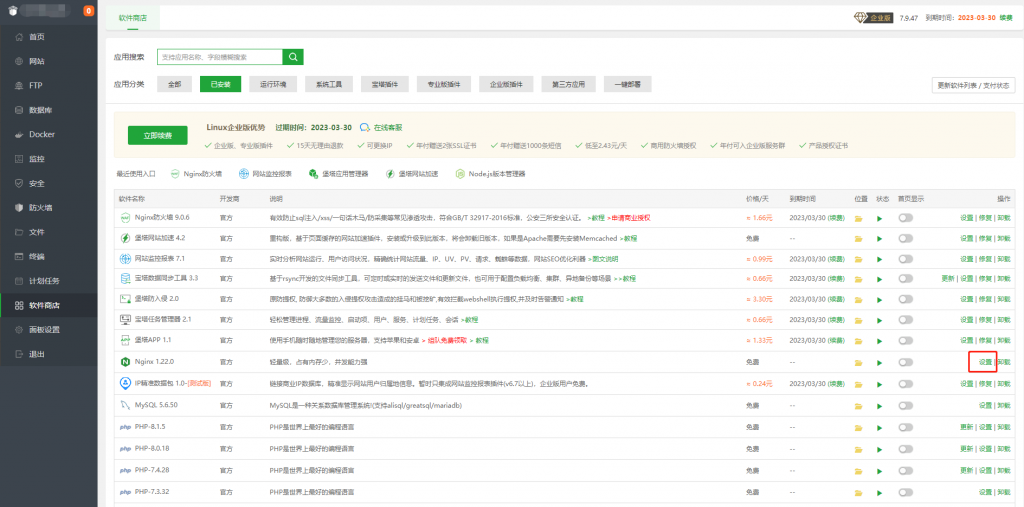Screen dimensions: 1024x507
Task: Toggle homepage display for MySQL 5.6.50
Action: pyautogui.click(x=906, y=407)
